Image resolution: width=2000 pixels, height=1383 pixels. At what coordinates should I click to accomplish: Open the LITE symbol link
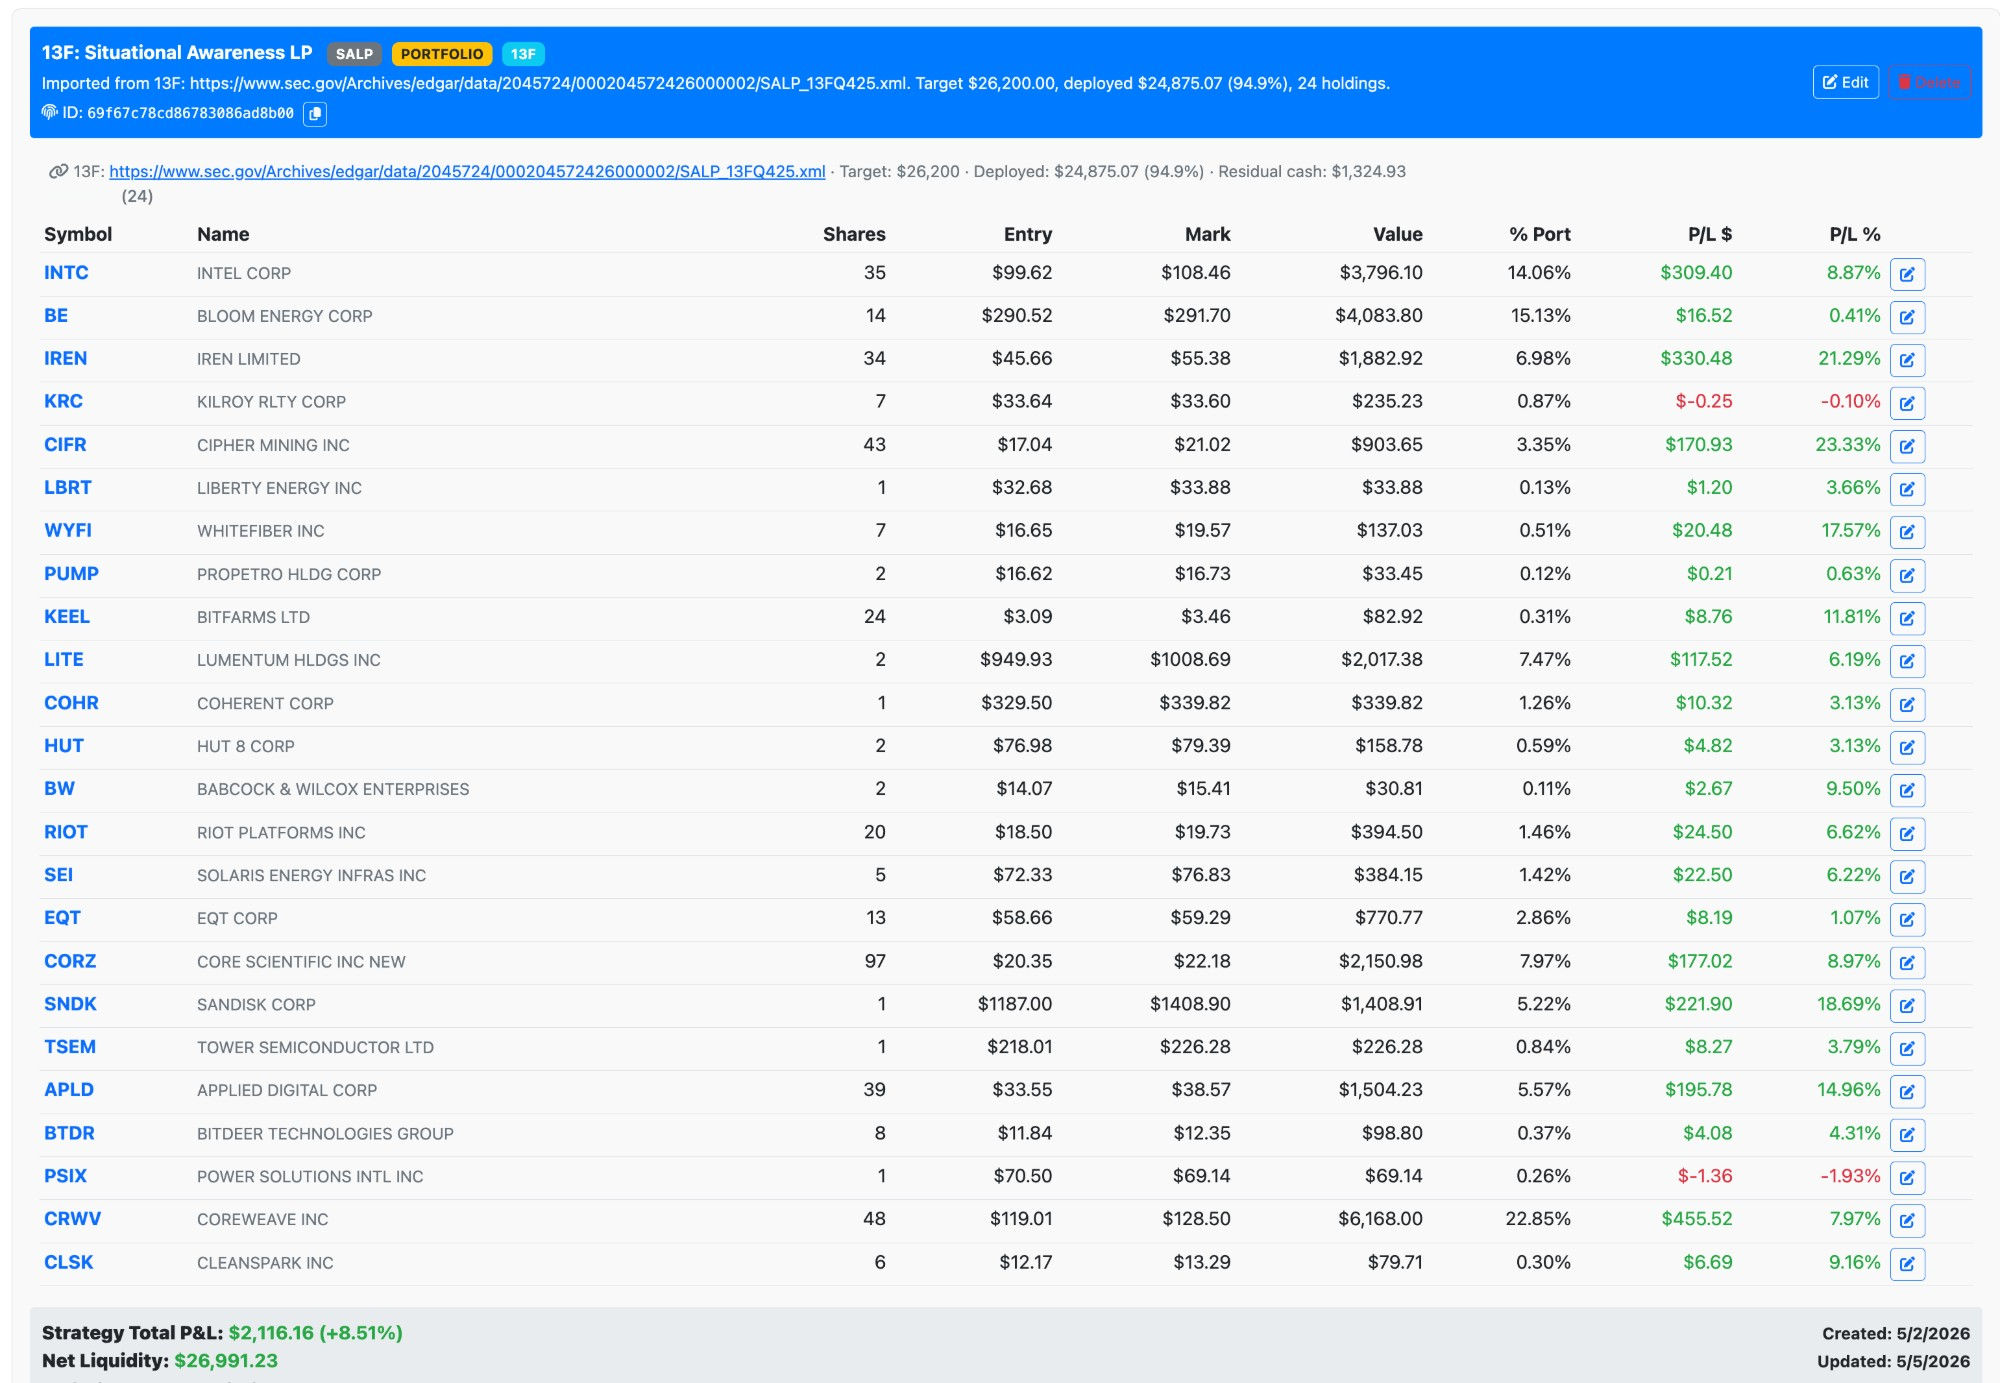click(x=63, y=659)
